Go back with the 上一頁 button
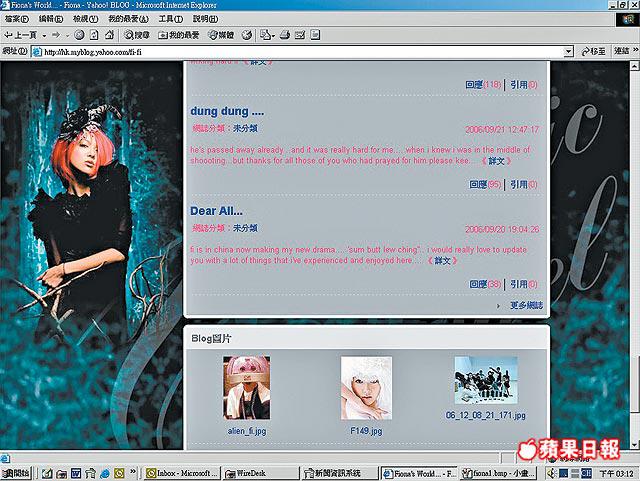 pos(20,36)
